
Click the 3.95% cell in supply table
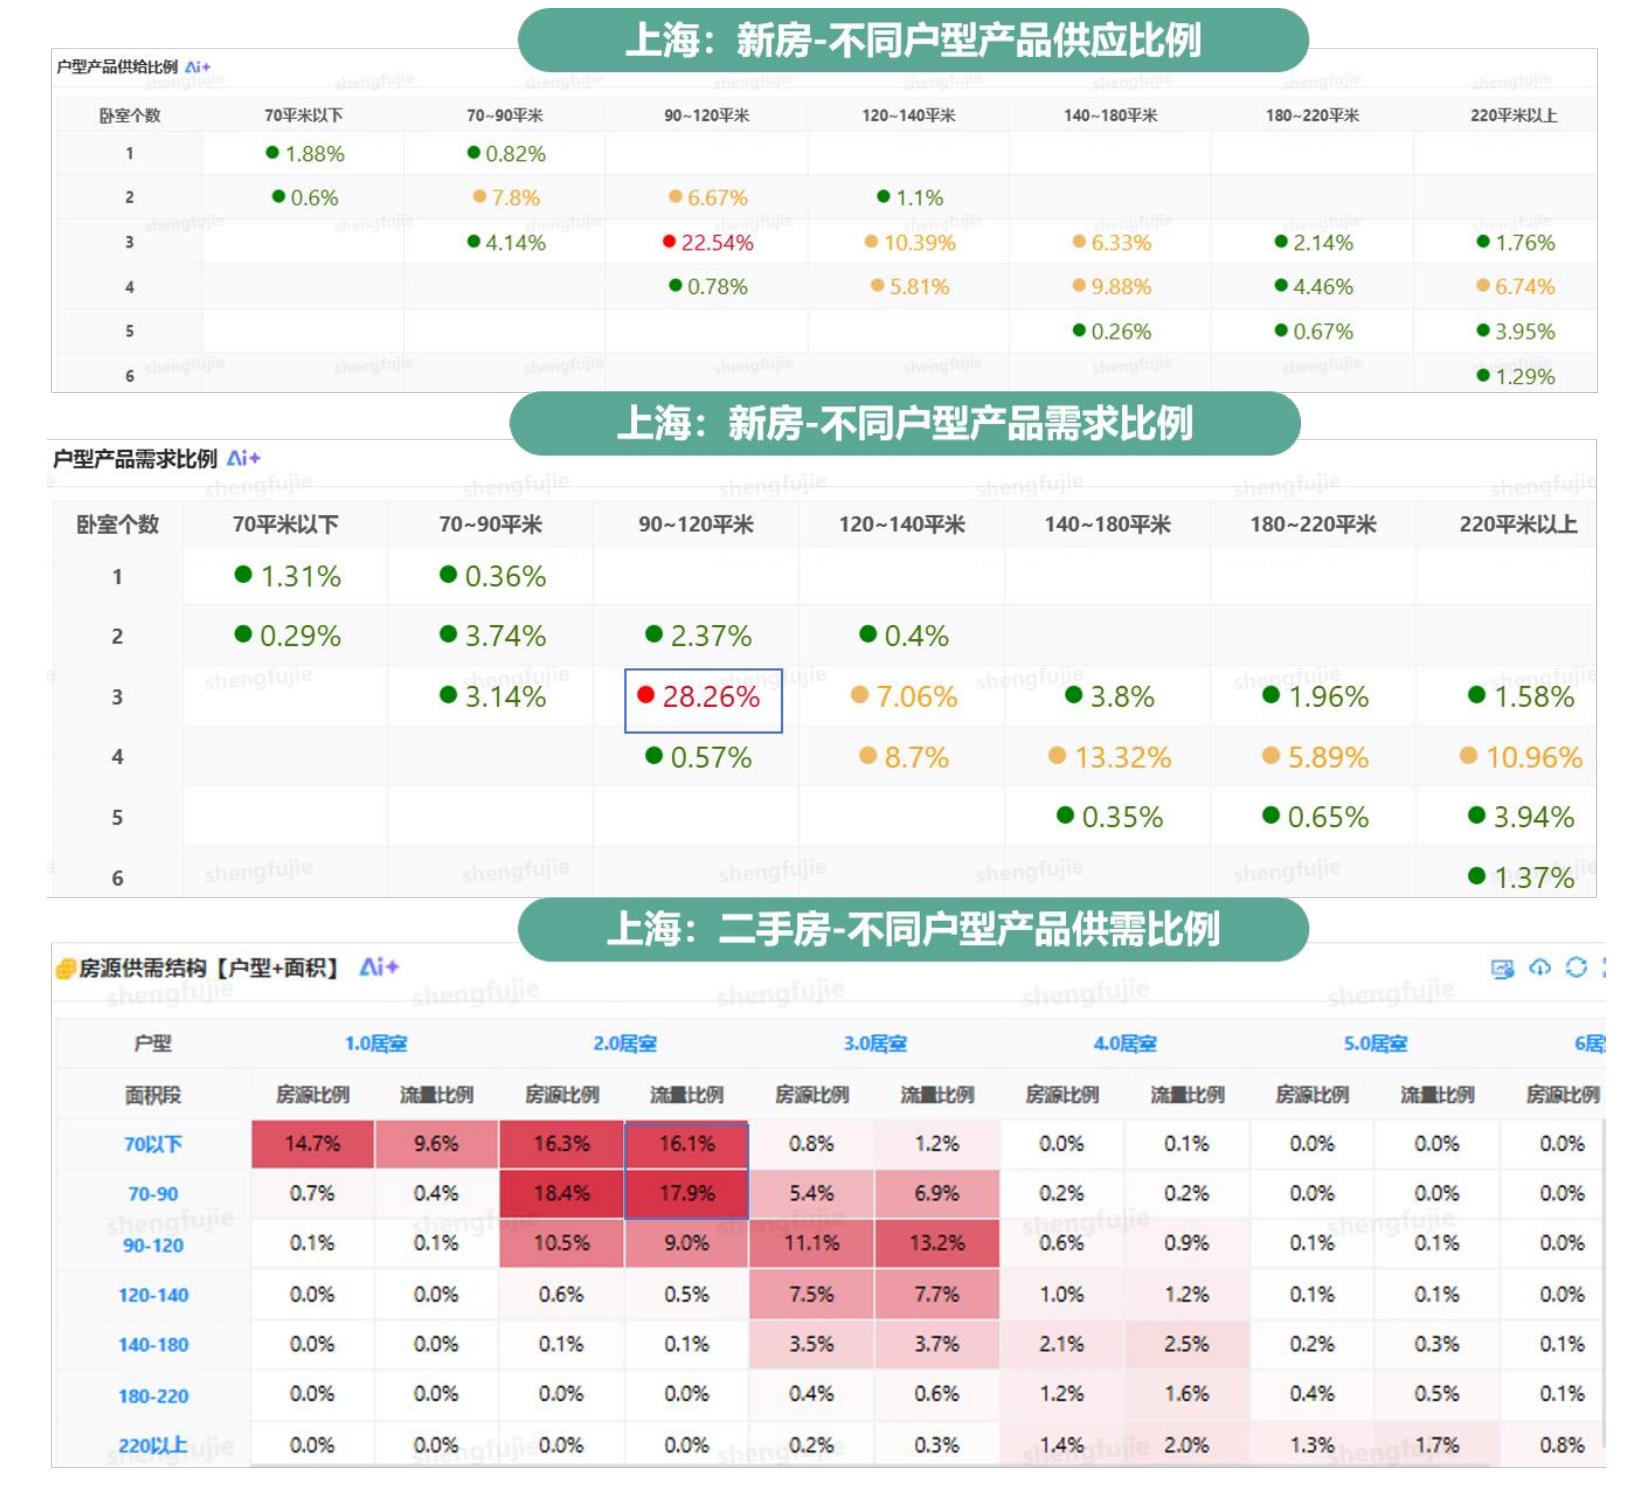[x=1516, y=331]
